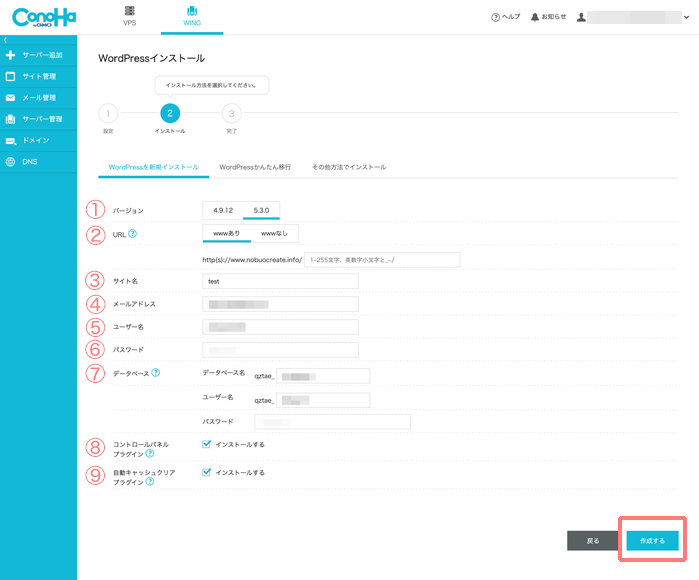Click the メール管理 envelope icon
Image resolution: width=699 pixels, height=580 pixels.
10,98
